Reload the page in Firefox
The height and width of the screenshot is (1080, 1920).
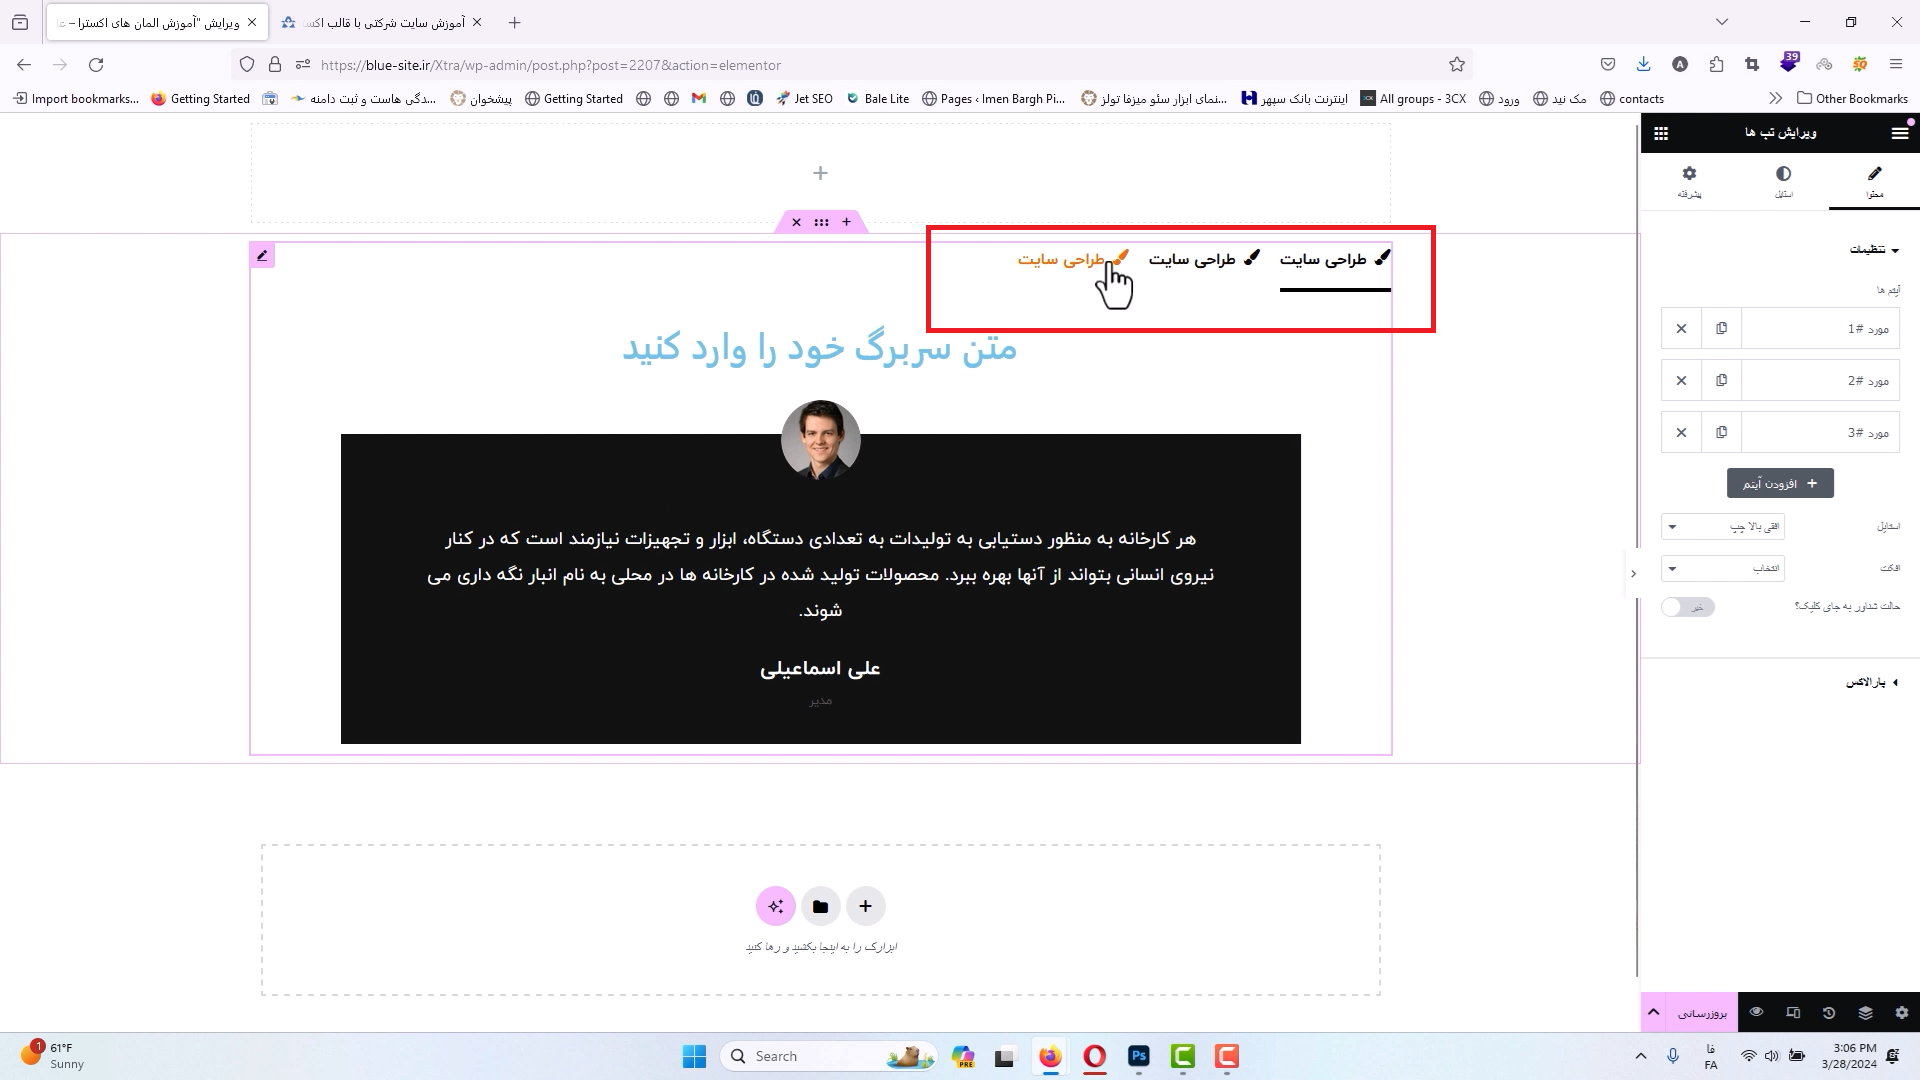pos(96,65)
